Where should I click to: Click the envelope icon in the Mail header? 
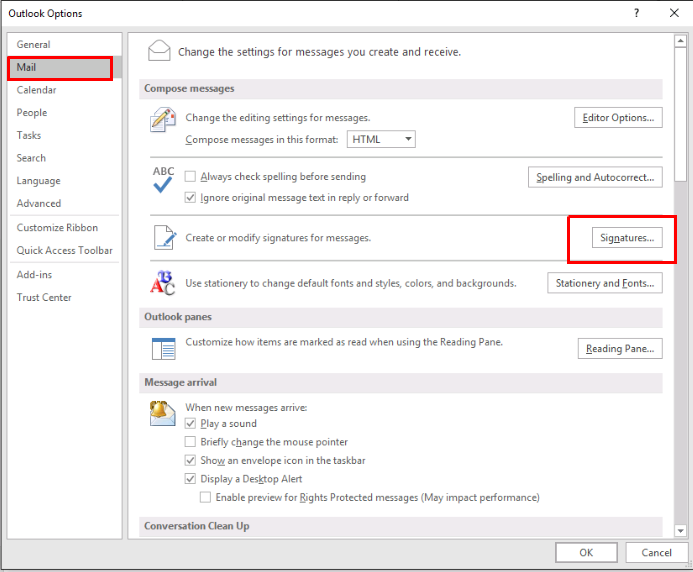[158, 51]
